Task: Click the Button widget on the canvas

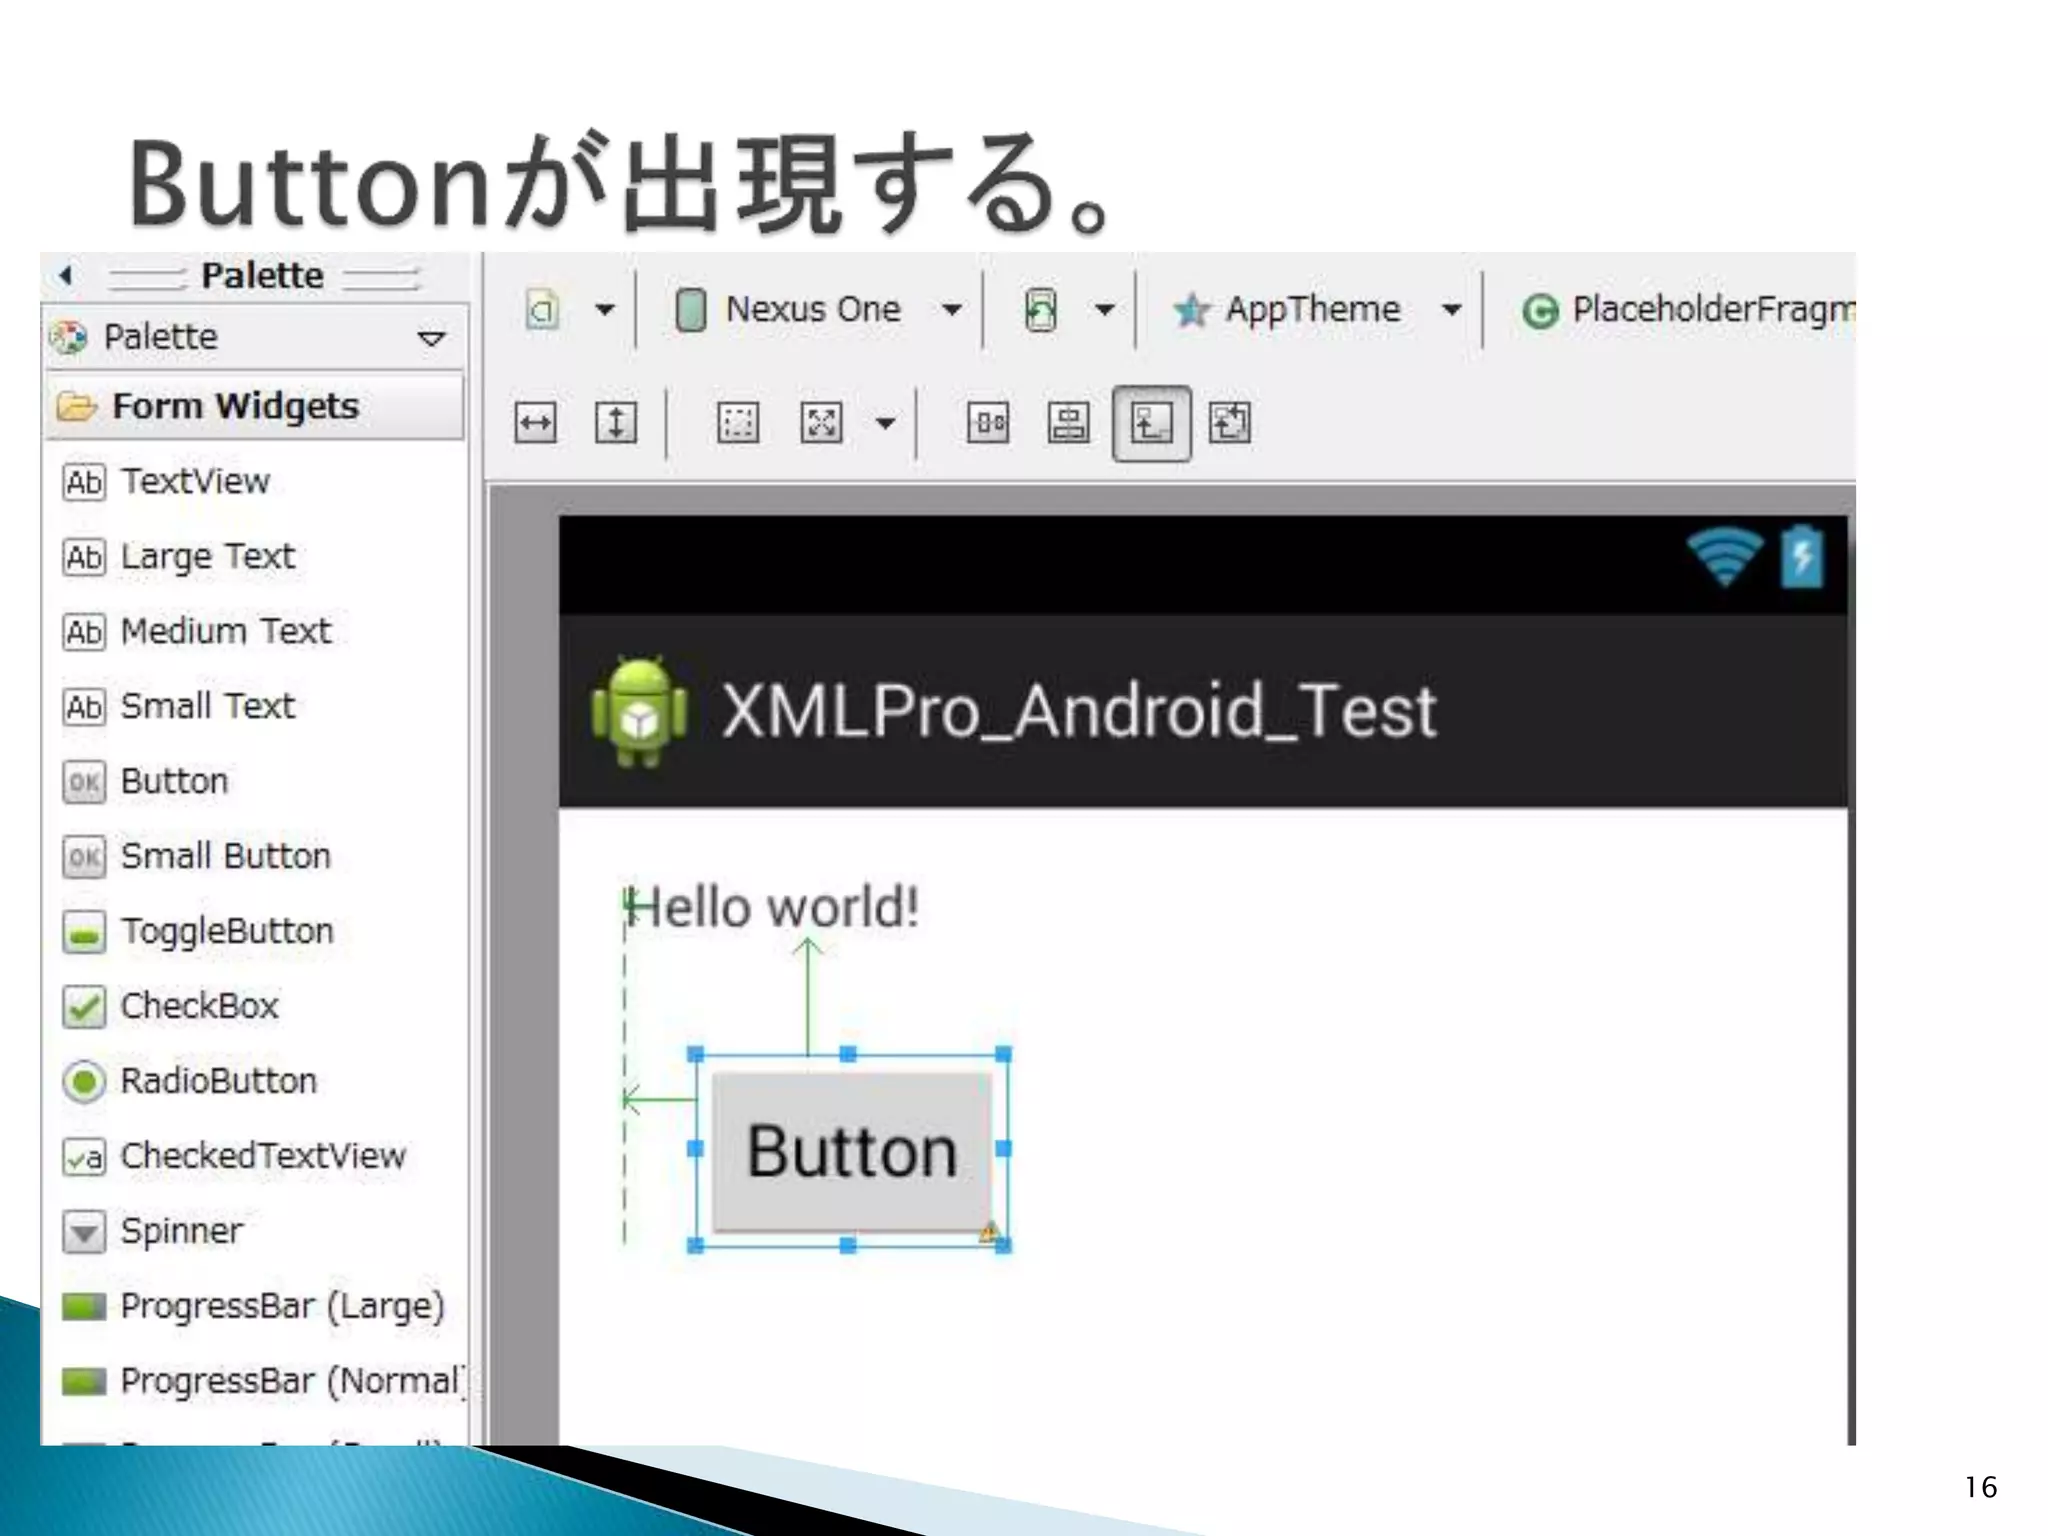Action: click(x=851, y=1151)
